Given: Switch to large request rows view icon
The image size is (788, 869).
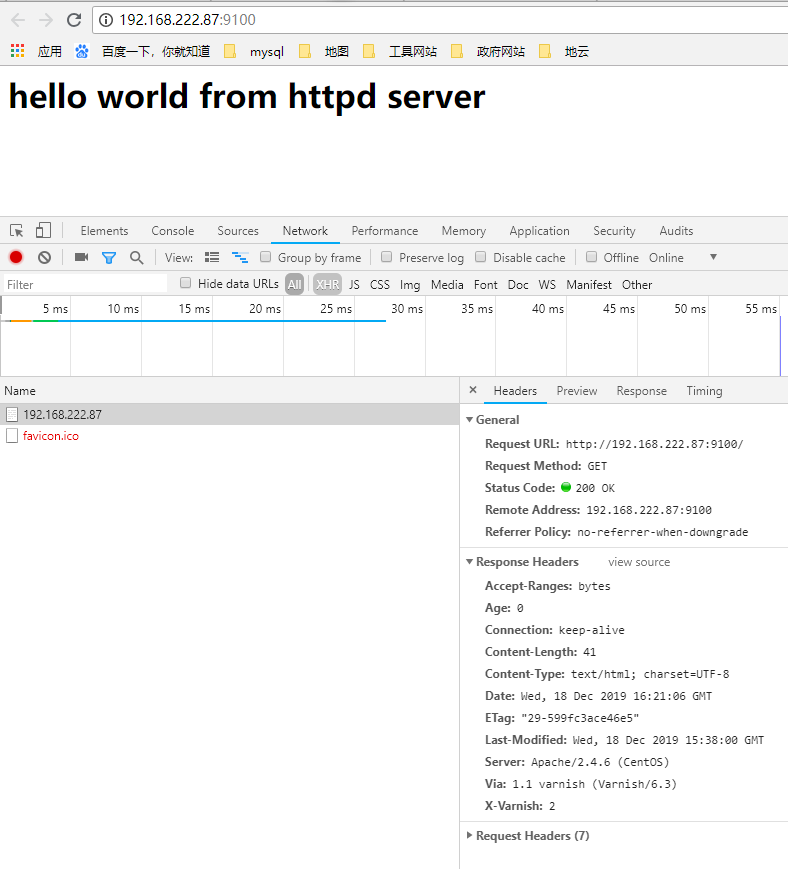Looking at the screenshot, I should click(x=212, y=257).
